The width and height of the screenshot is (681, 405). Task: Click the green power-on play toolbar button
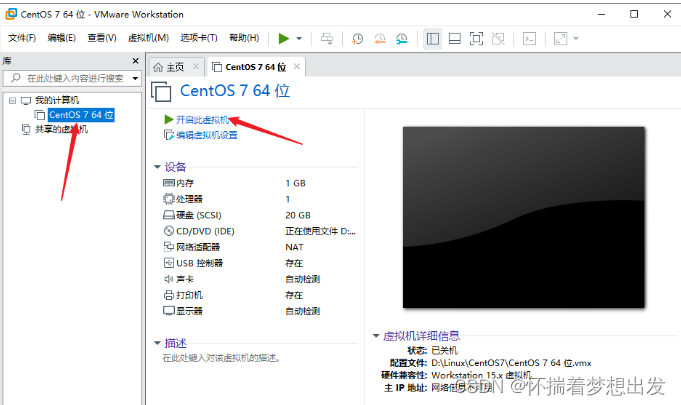[284, 39]
